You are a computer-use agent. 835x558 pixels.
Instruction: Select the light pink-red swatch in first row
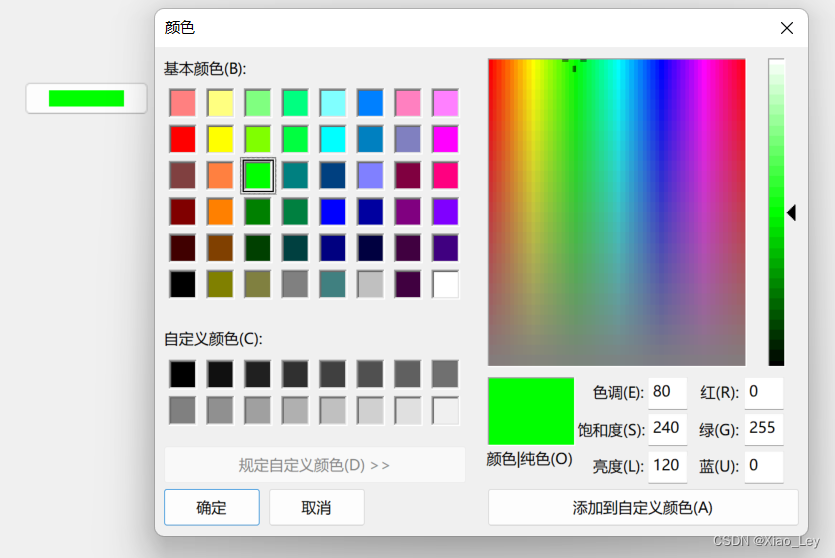[x=183, y=103]
